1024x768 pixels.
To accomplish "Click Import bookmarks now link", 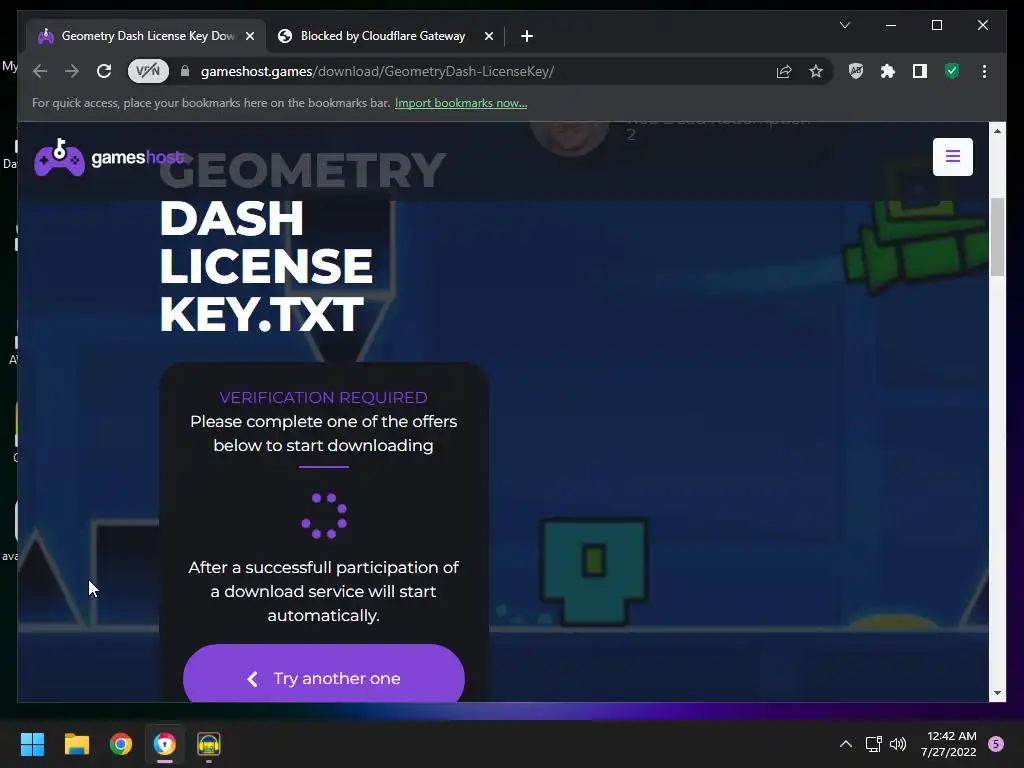I will pos(461,103).
